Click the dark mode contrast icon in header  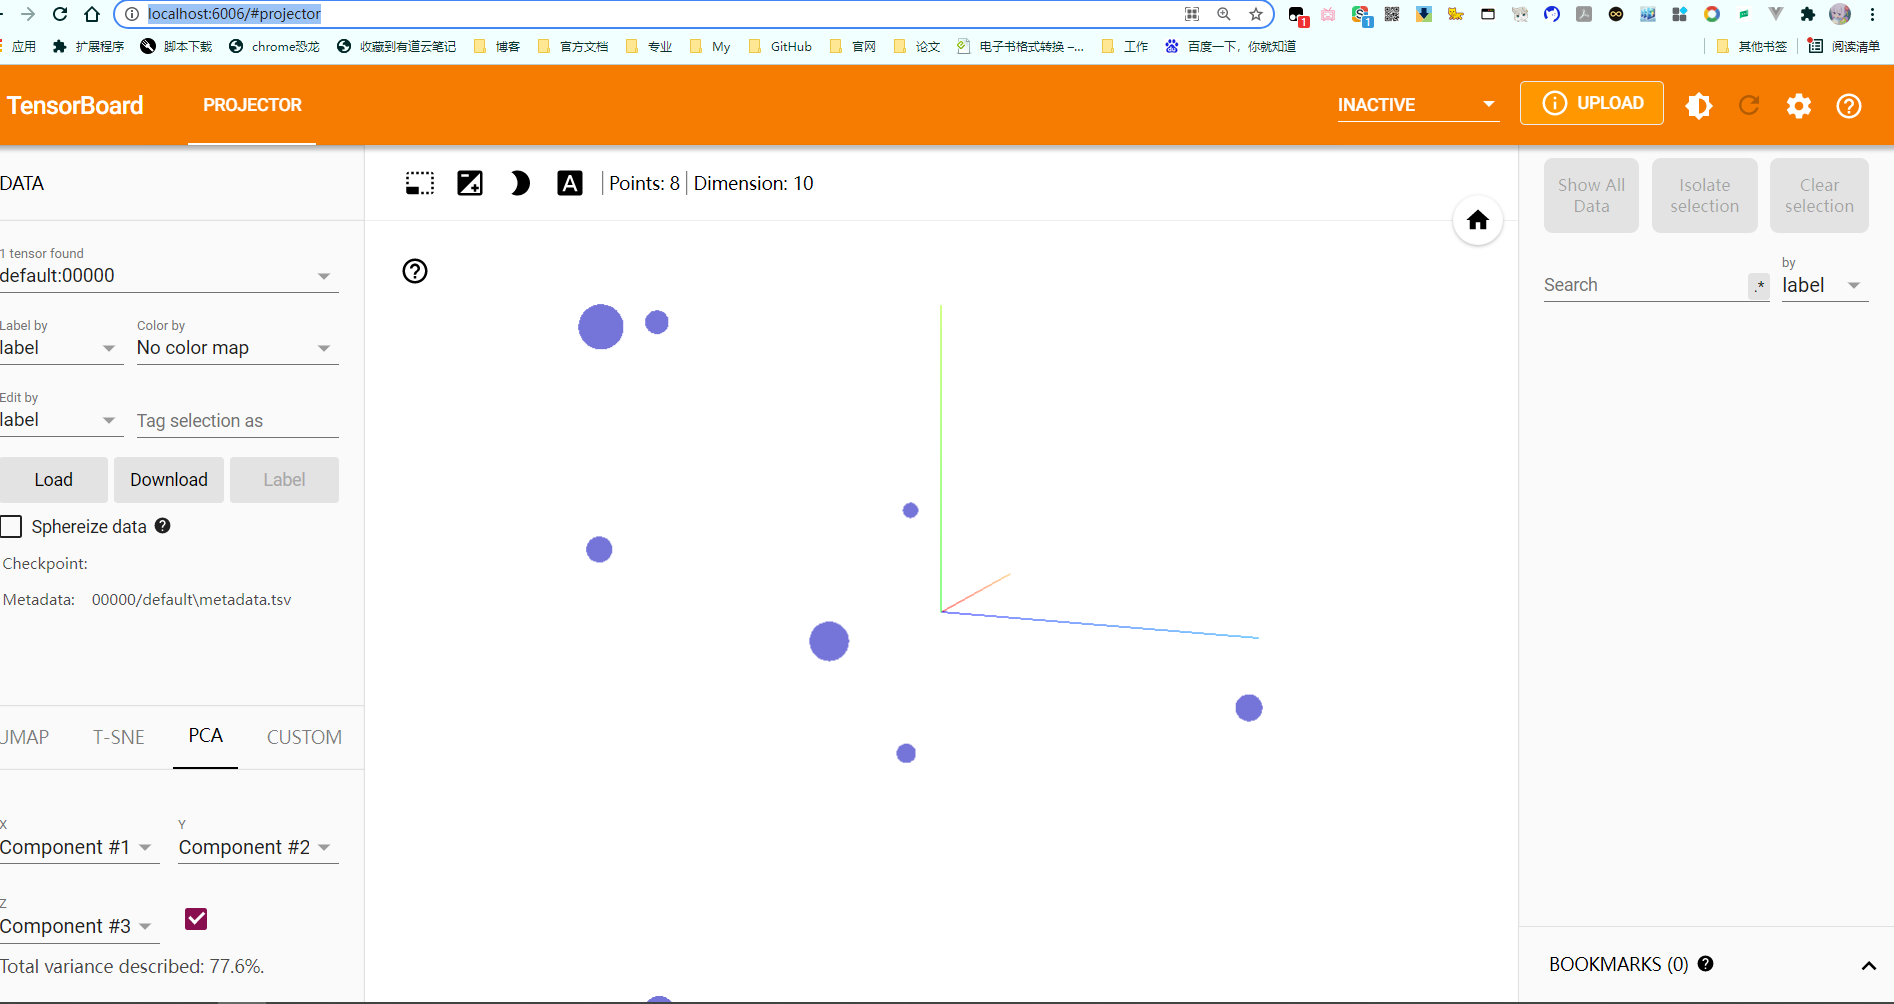1698,105
